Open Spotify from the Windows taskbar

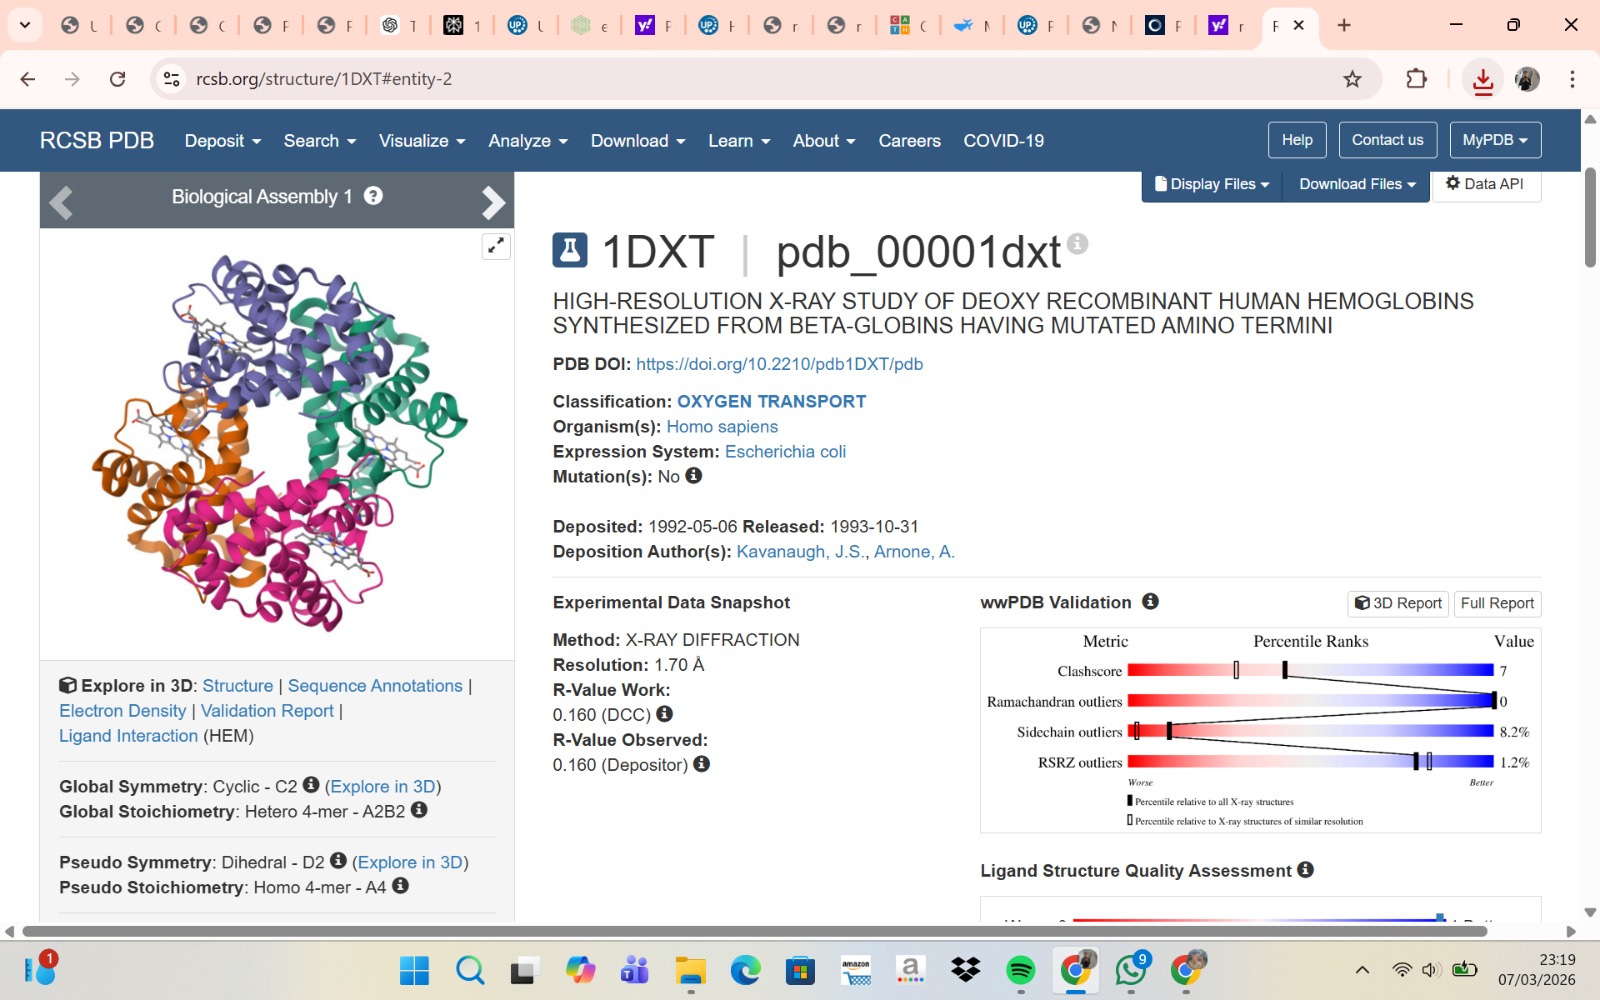click(x=1020, y=969)
